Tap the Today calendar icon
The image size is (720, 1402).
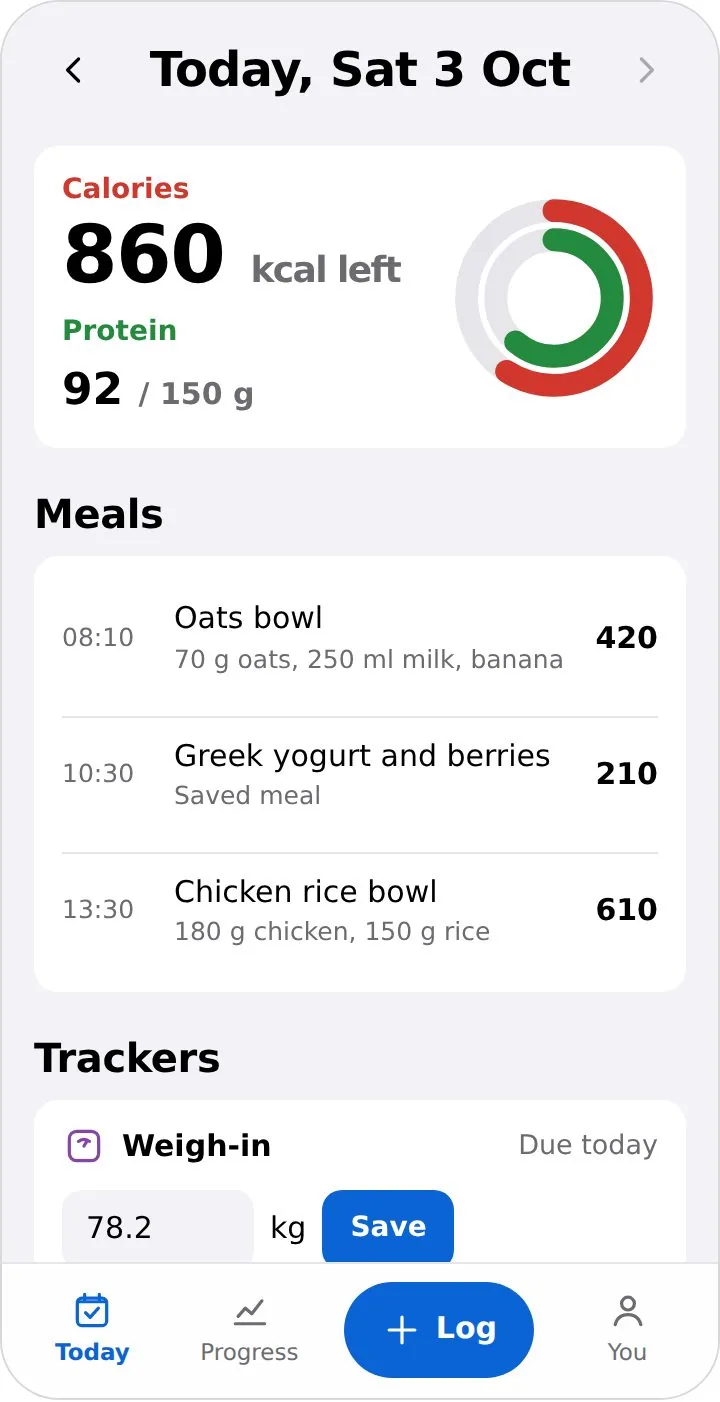pos(92,1310)
